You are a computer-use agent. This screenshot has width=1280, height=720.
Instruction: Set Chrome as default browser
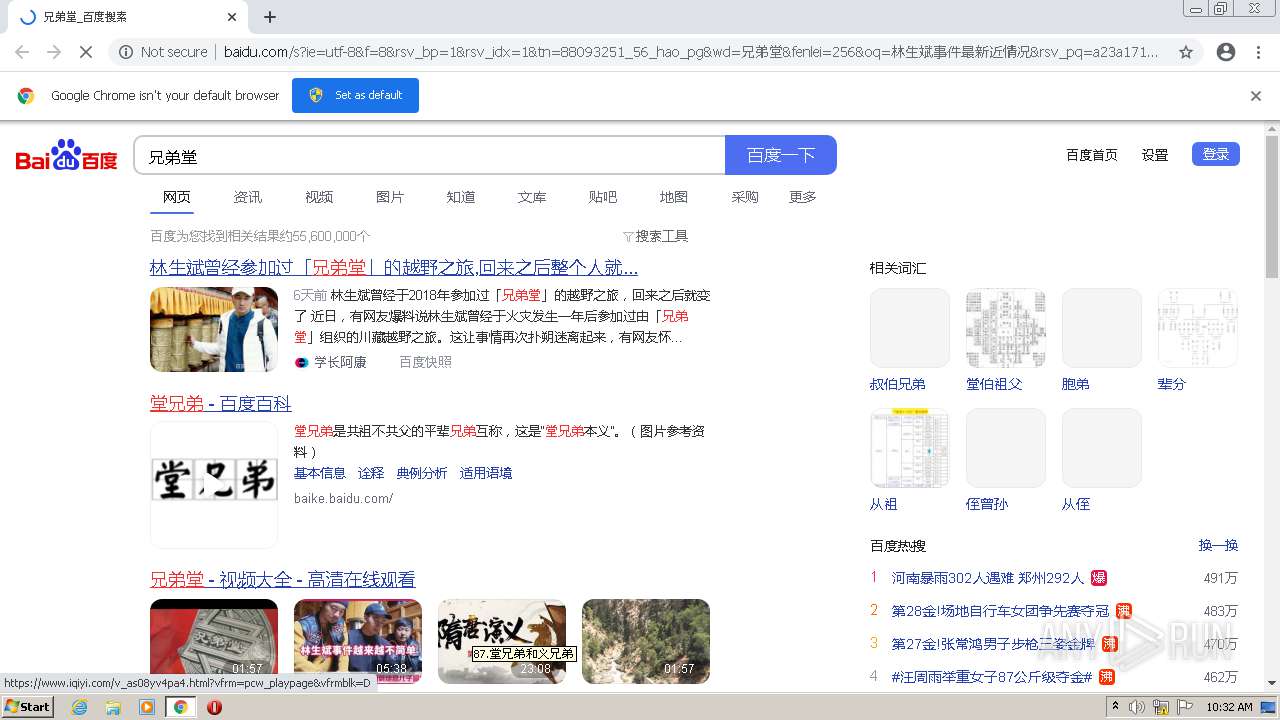point(355,95)
